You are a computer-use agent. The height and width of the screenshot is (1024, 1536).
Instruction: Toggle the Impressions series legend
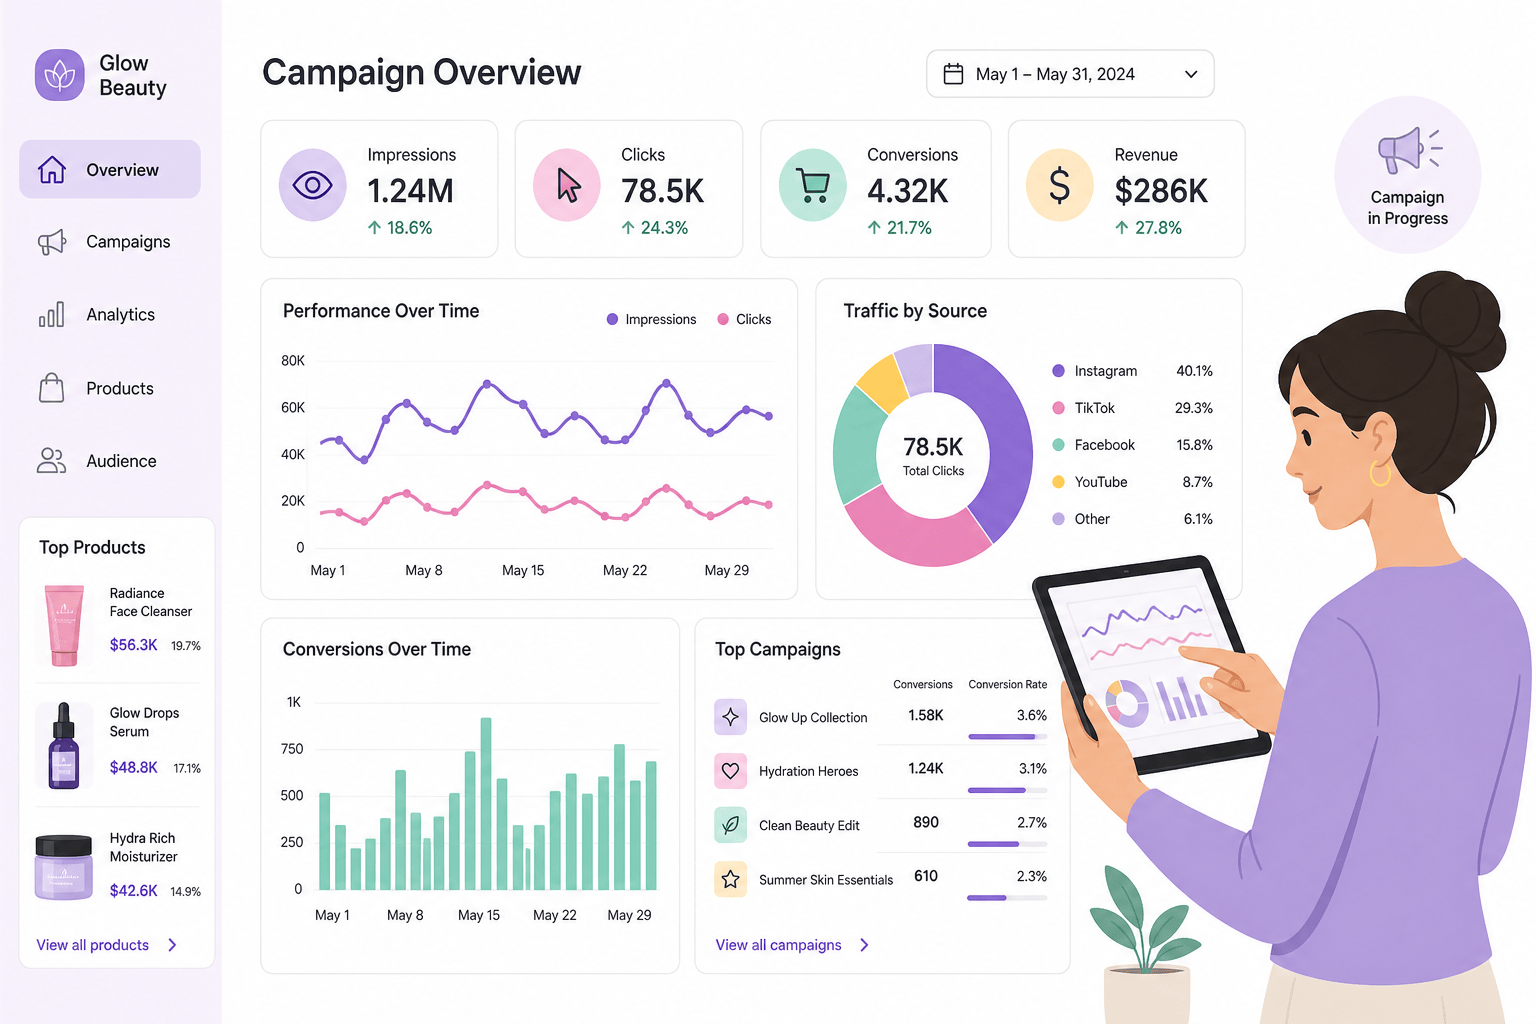click(651, 319)
